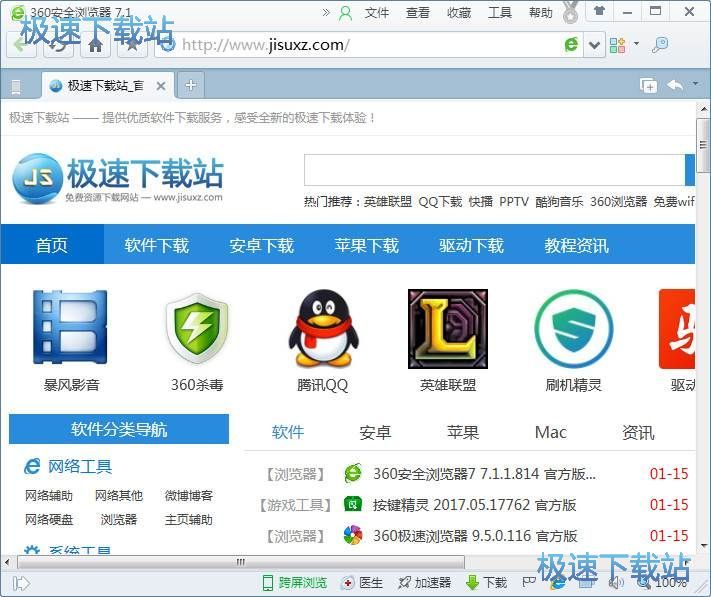
Task: Click the 腾讯QQ penguin icon
Action: pyautogui.click(x=323, y=328)
